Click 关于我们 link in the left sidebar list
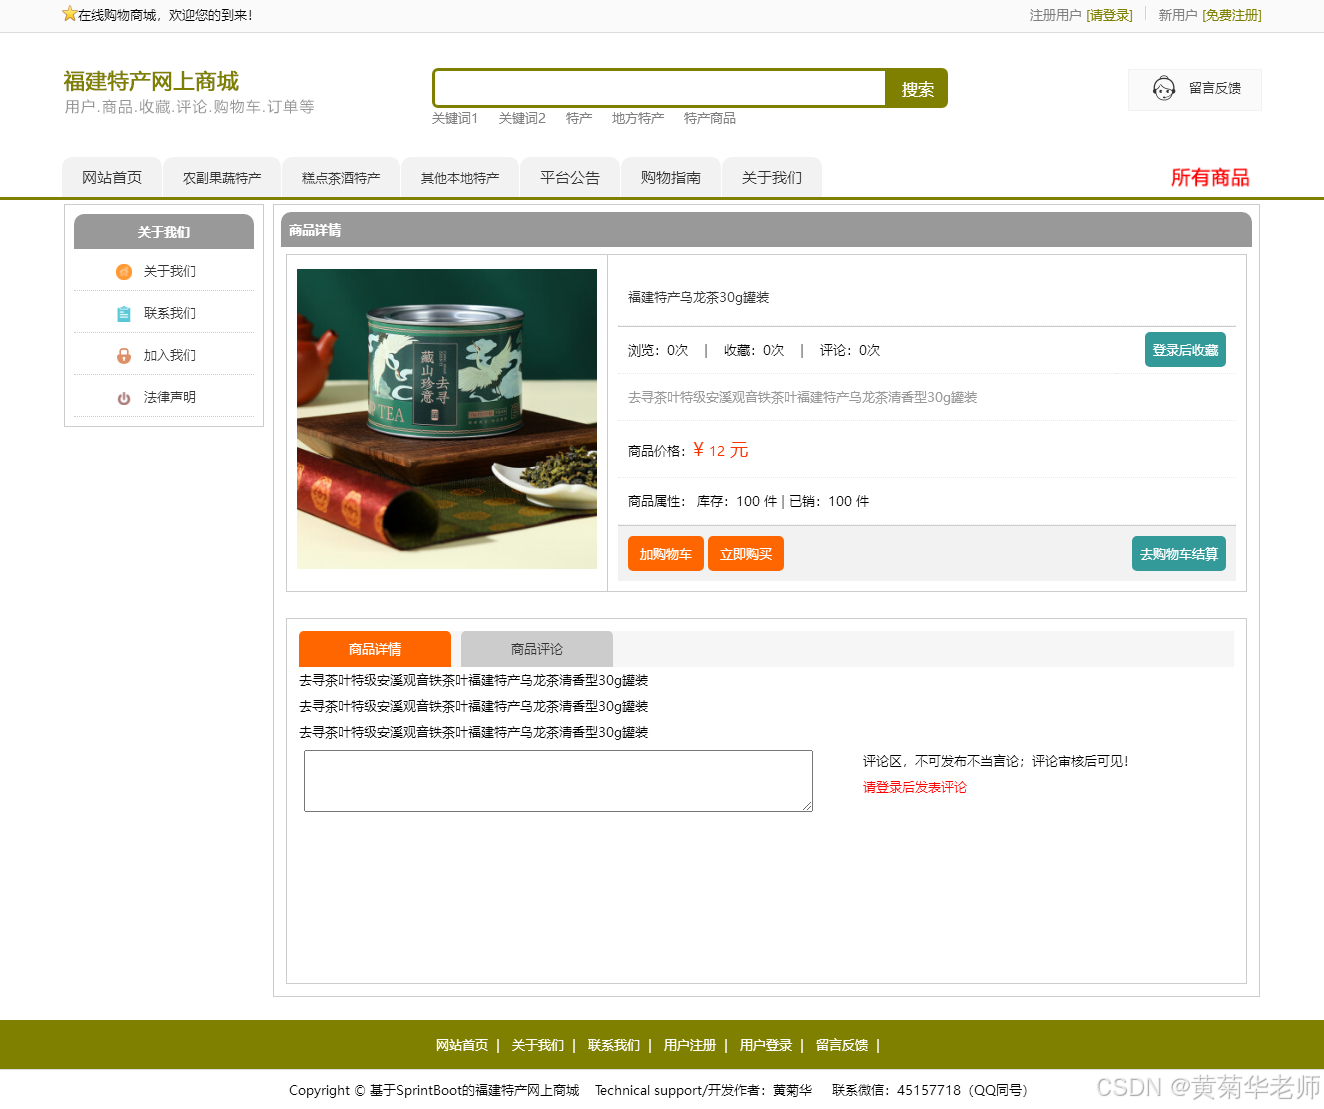This screenshot has height=1109, width=1324. coord(170,271)
